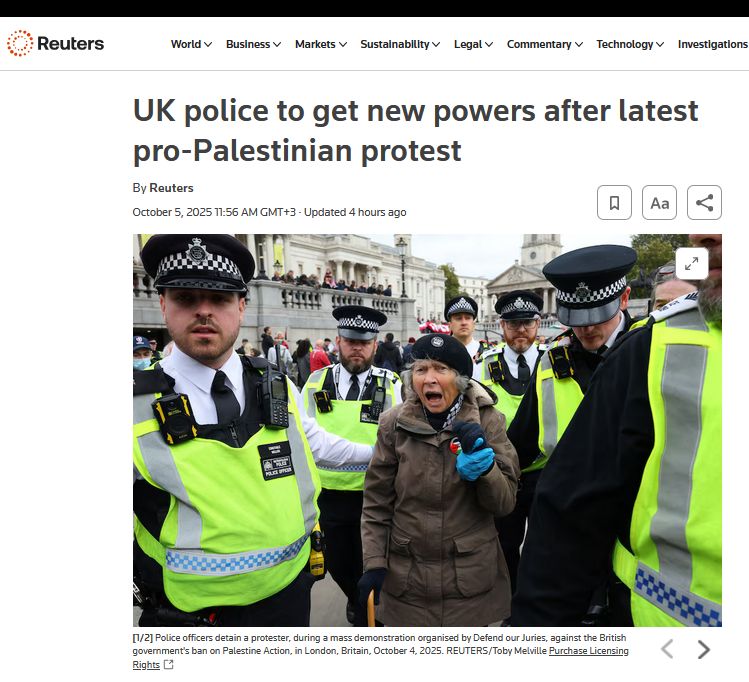Click the Purchase Licensing Rights link

point(380,658)
